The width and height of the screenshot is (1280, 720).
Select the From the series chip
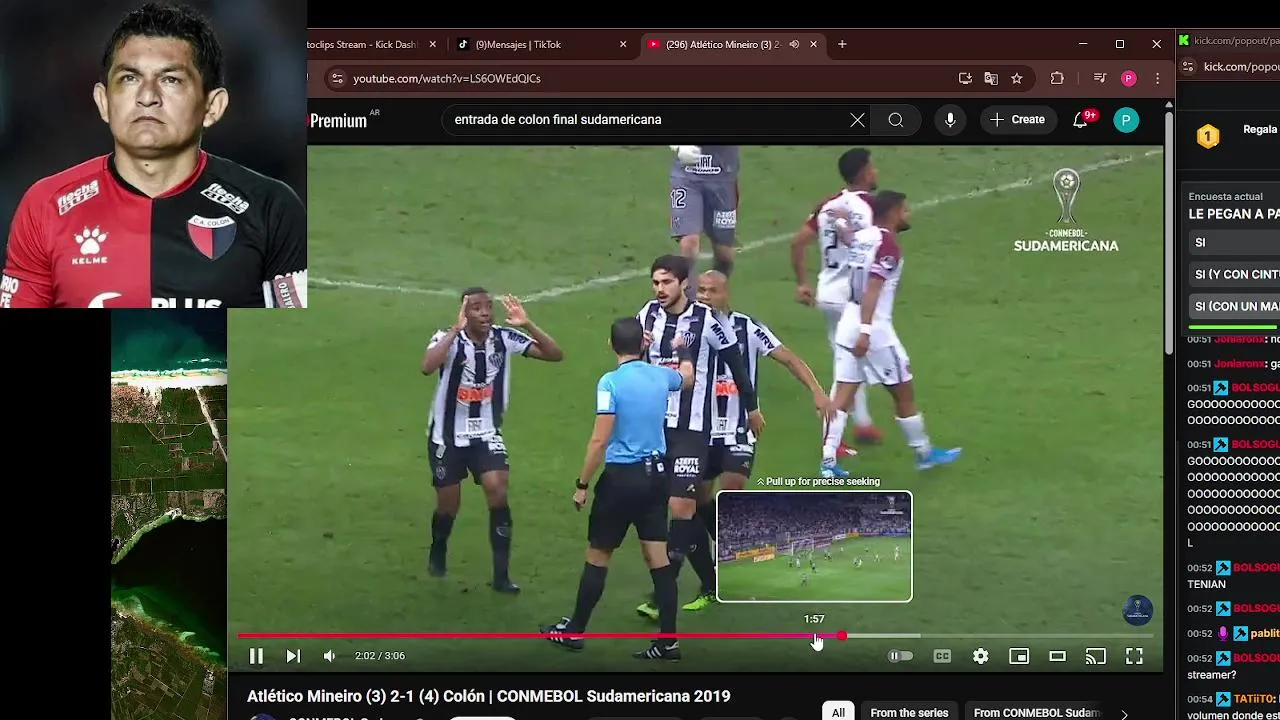click(909, 713)
